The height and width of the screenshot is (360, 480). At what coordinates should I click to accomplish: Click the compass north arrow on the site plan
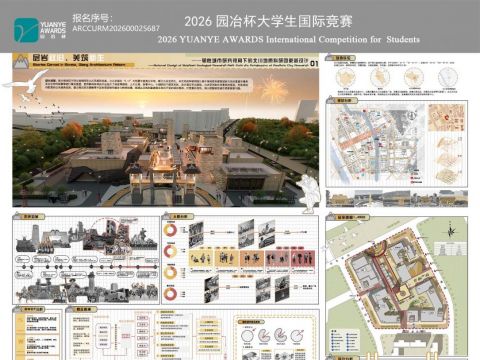[x=451, y=231]
